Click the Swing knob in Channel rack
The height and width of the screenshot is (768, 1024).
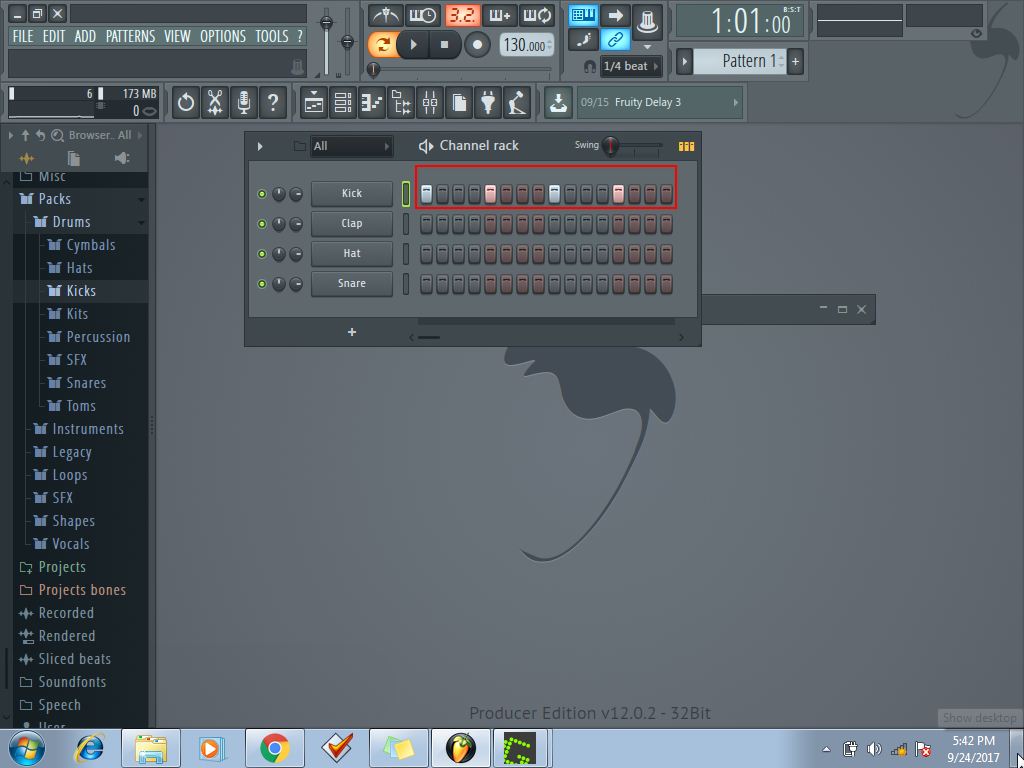pyautogui.click(x=610, y=146)
